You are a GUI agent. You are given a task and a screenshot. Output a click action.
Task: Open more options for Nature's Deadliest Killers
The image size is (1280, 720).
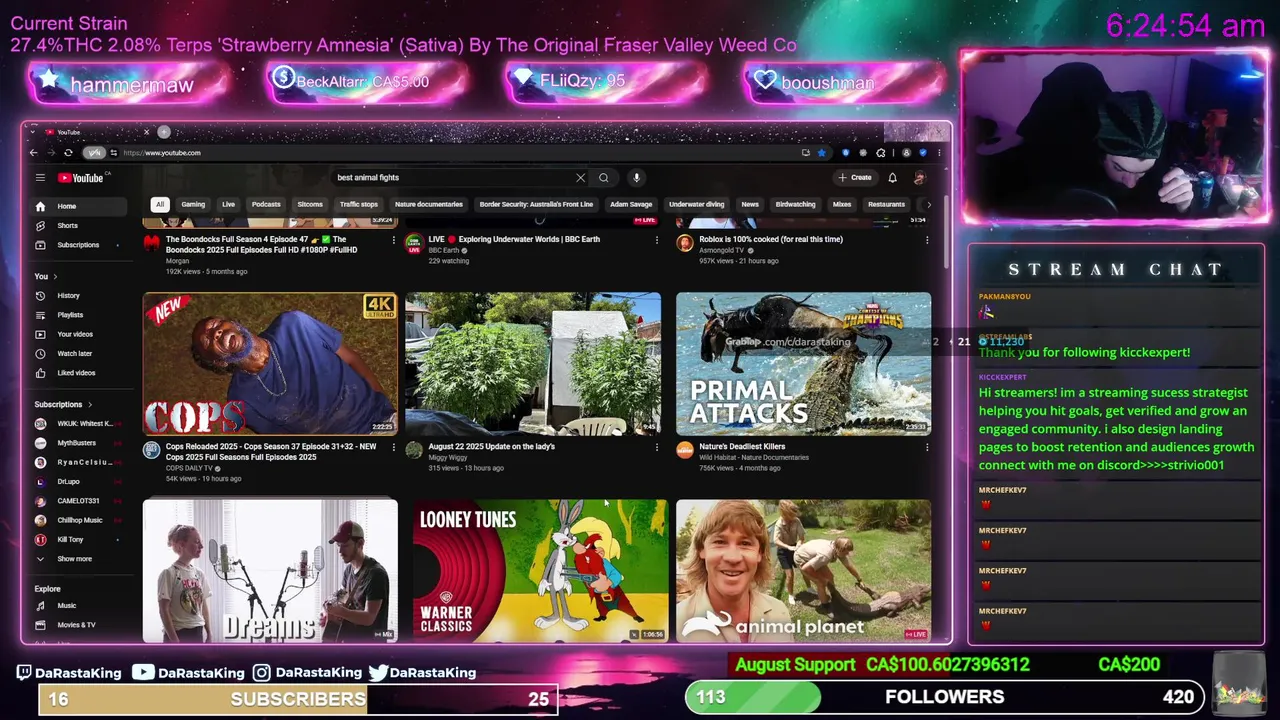pyautogui.click(x=927, y=447)
